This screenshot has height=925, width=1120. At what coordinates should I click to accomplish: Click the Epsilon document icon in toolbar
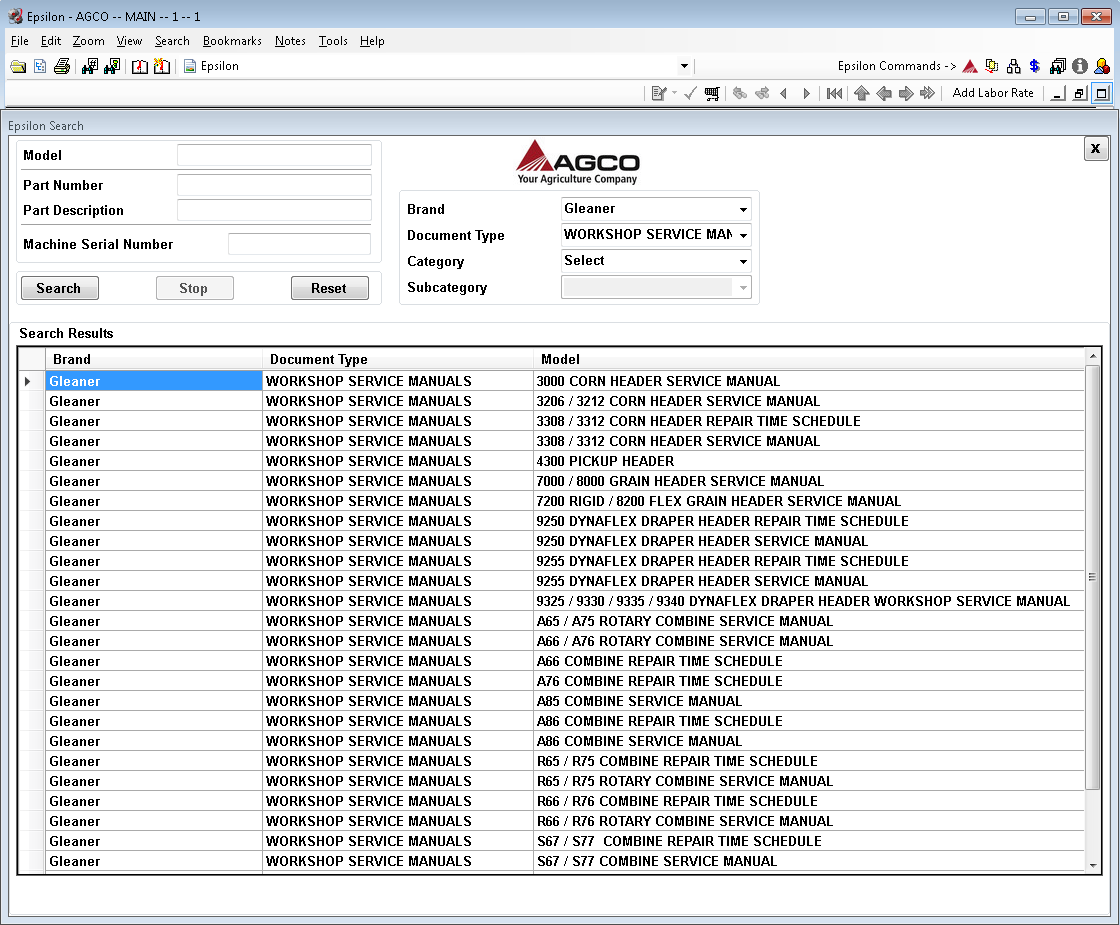coord(190,66)
